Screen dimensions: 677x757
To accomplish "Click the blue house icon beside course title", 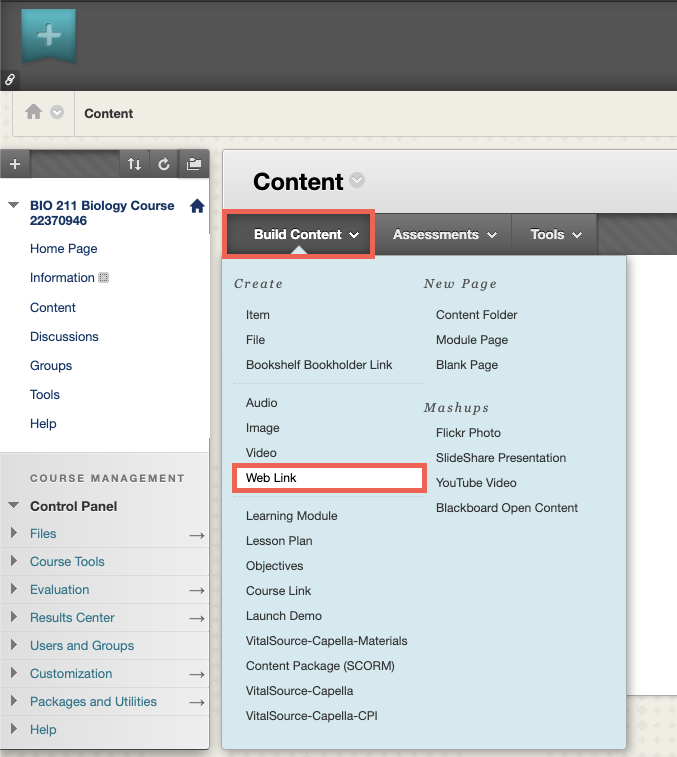I will (x=197, y=206).
